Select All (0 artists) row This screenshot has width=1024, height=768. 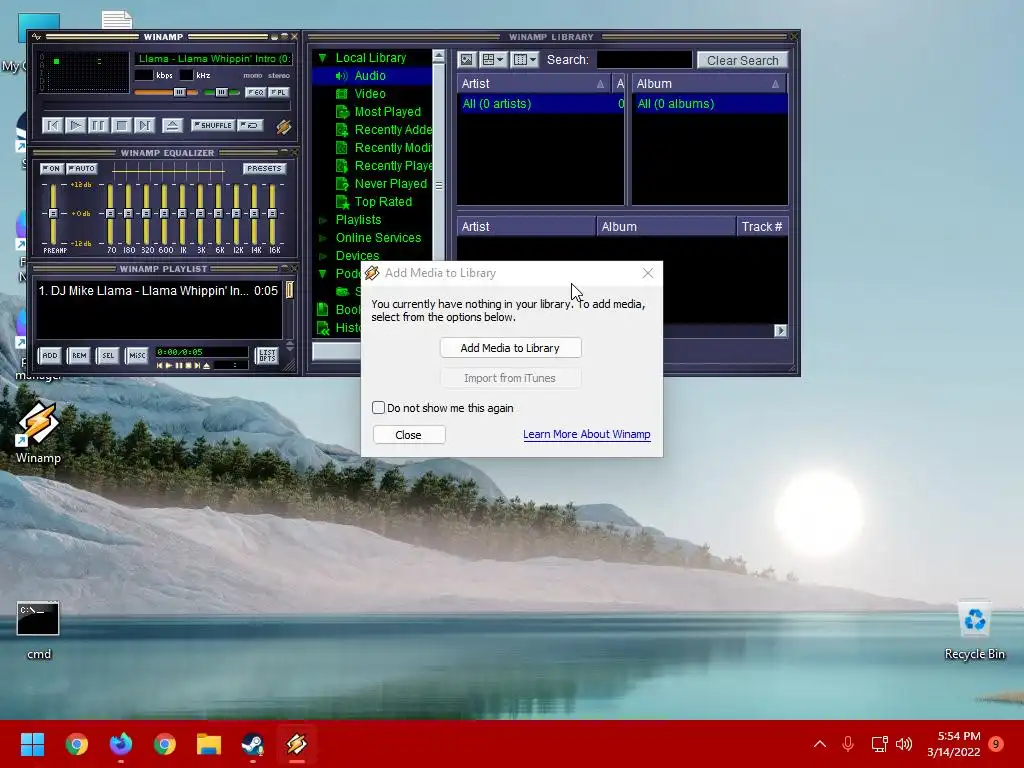coord(541,104)
